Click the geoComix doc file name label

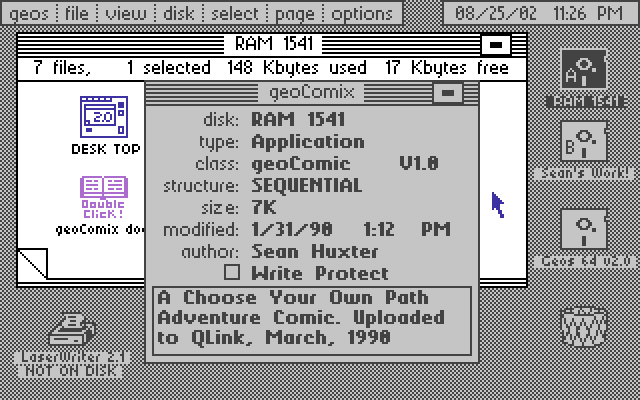pos(100,229)
